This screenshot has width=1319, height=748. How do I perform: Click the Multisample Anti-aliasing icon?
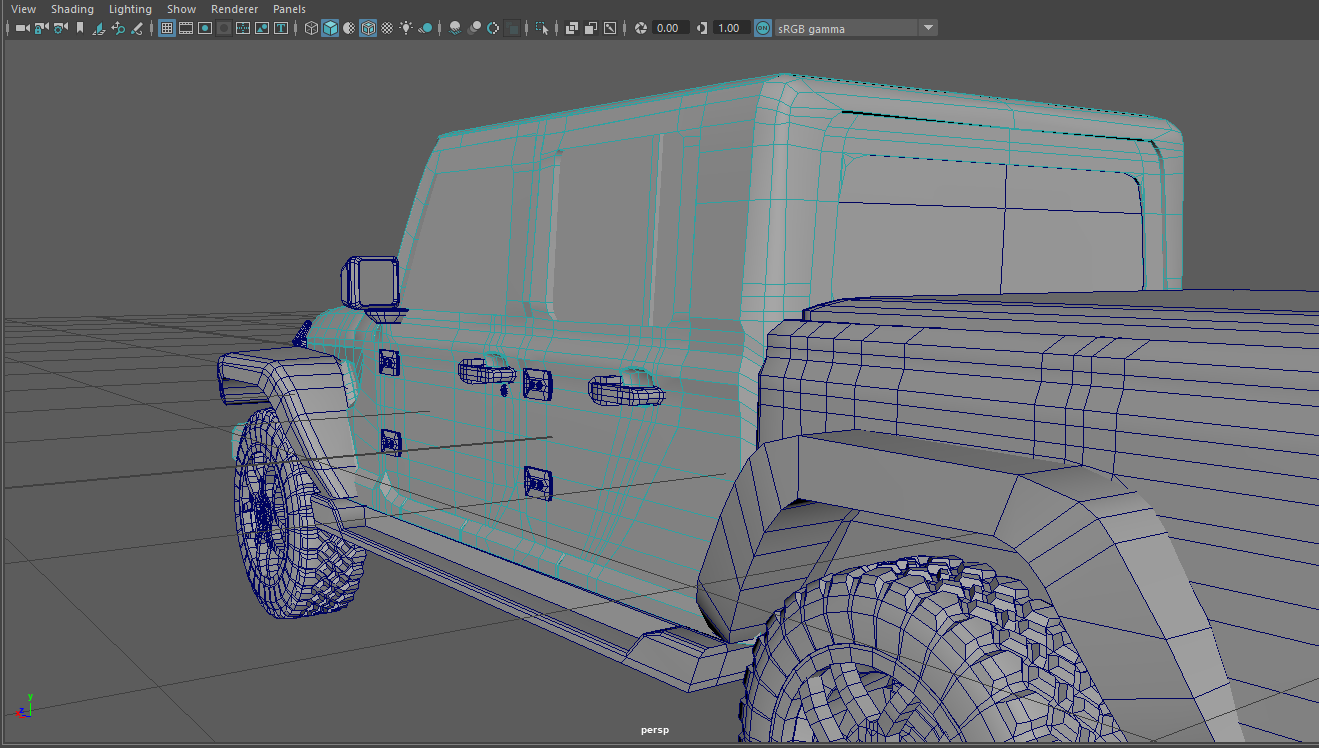coord(493,28)
